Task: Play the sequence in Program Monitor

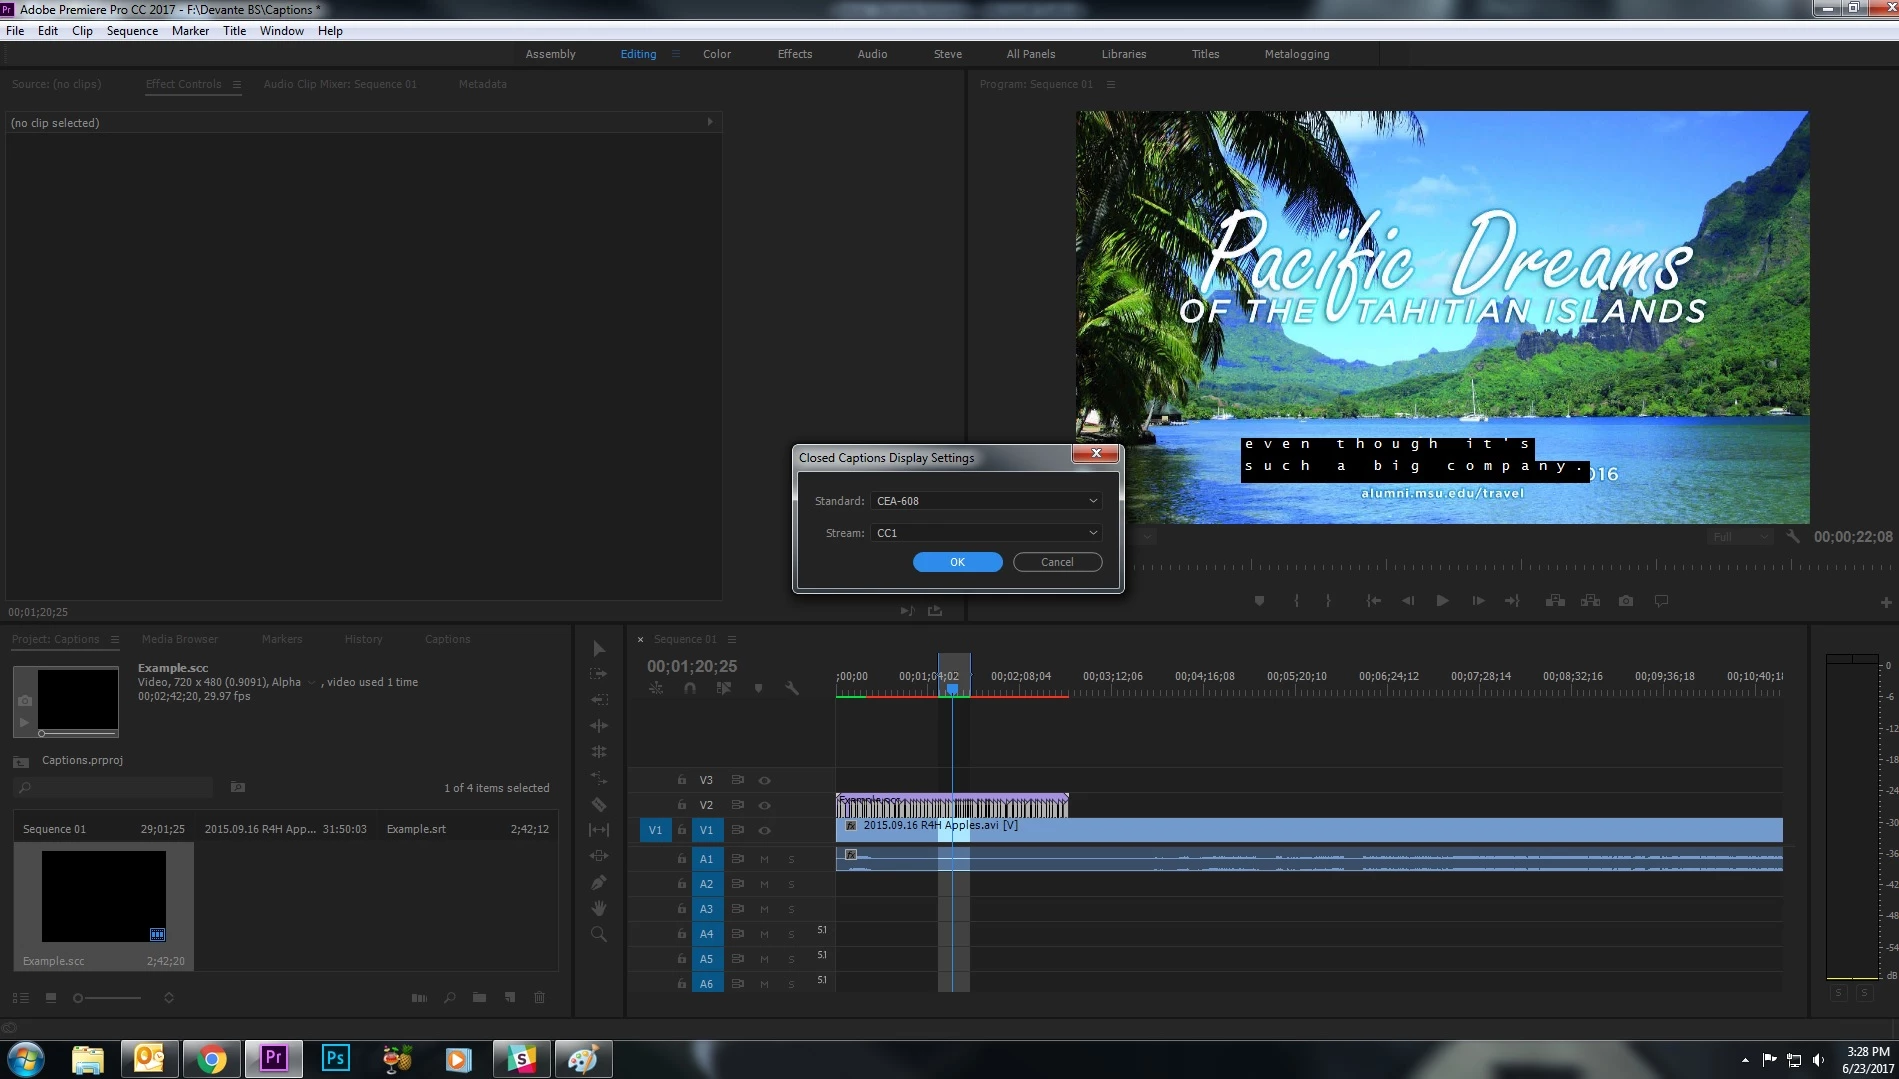Action: (x=1442, y=601)
